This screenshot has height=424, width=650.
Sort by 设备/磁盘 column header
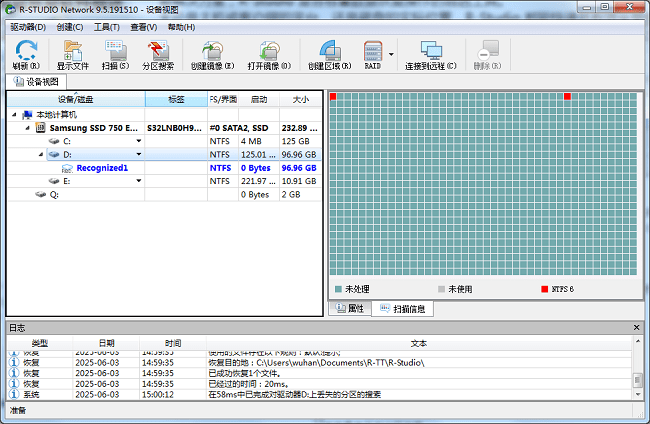click(76, 99)
